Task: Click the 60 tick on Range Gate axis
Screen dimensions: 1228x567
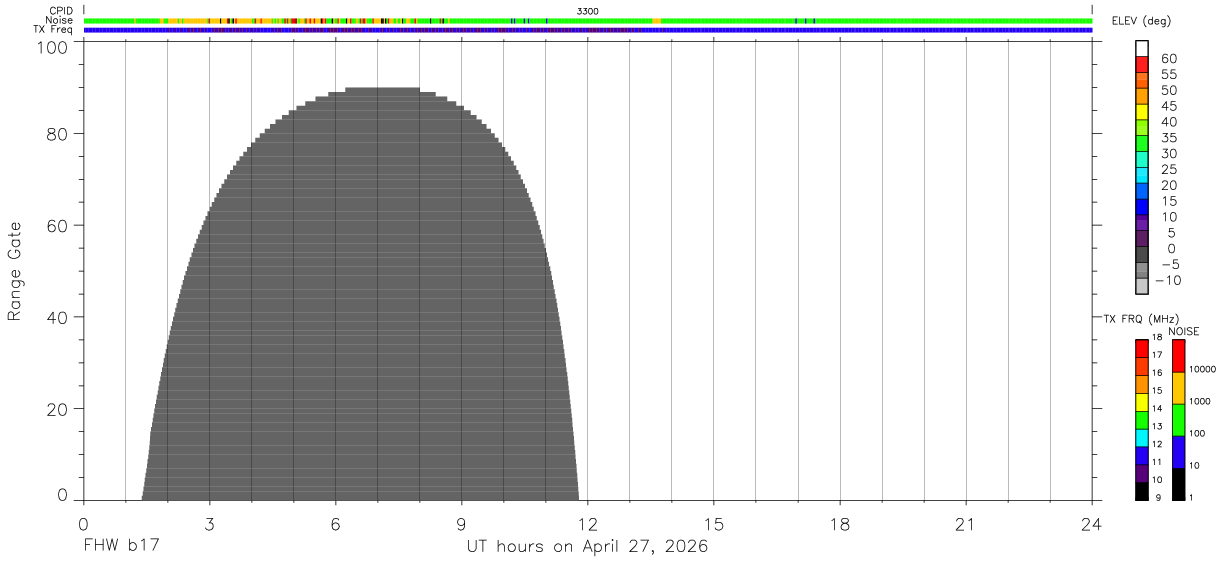Action: [58, 226]
